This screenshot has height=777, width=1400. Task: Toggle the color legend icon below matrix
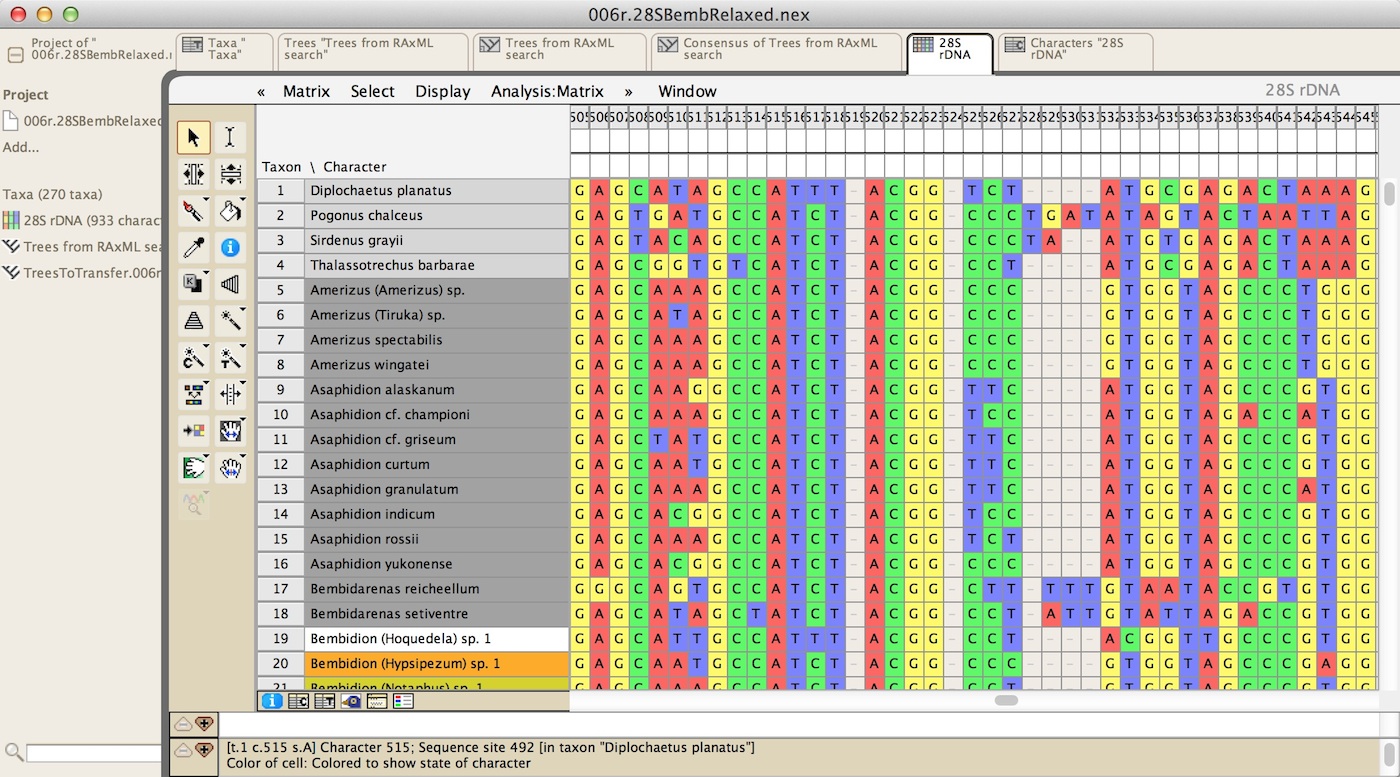click(403, 701)
